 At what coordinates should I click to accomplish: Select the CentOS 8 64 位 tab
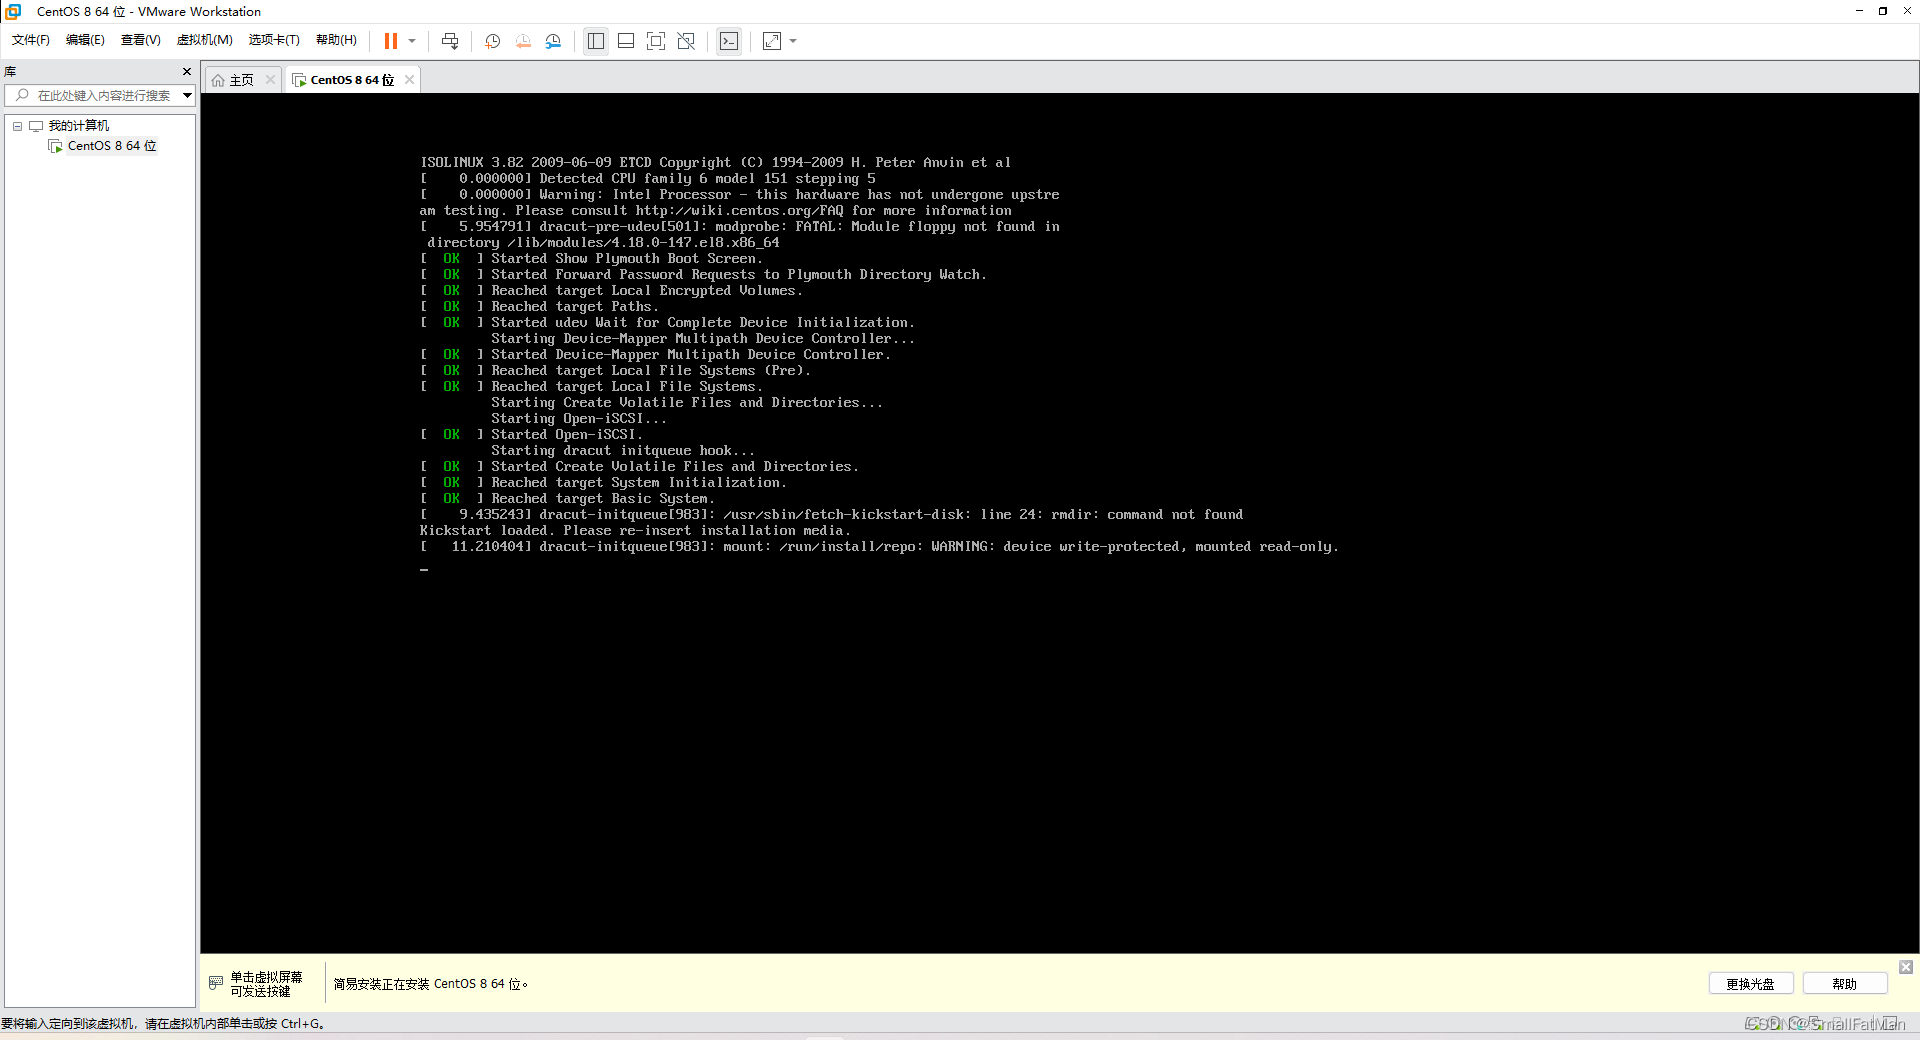pos(352,80)
